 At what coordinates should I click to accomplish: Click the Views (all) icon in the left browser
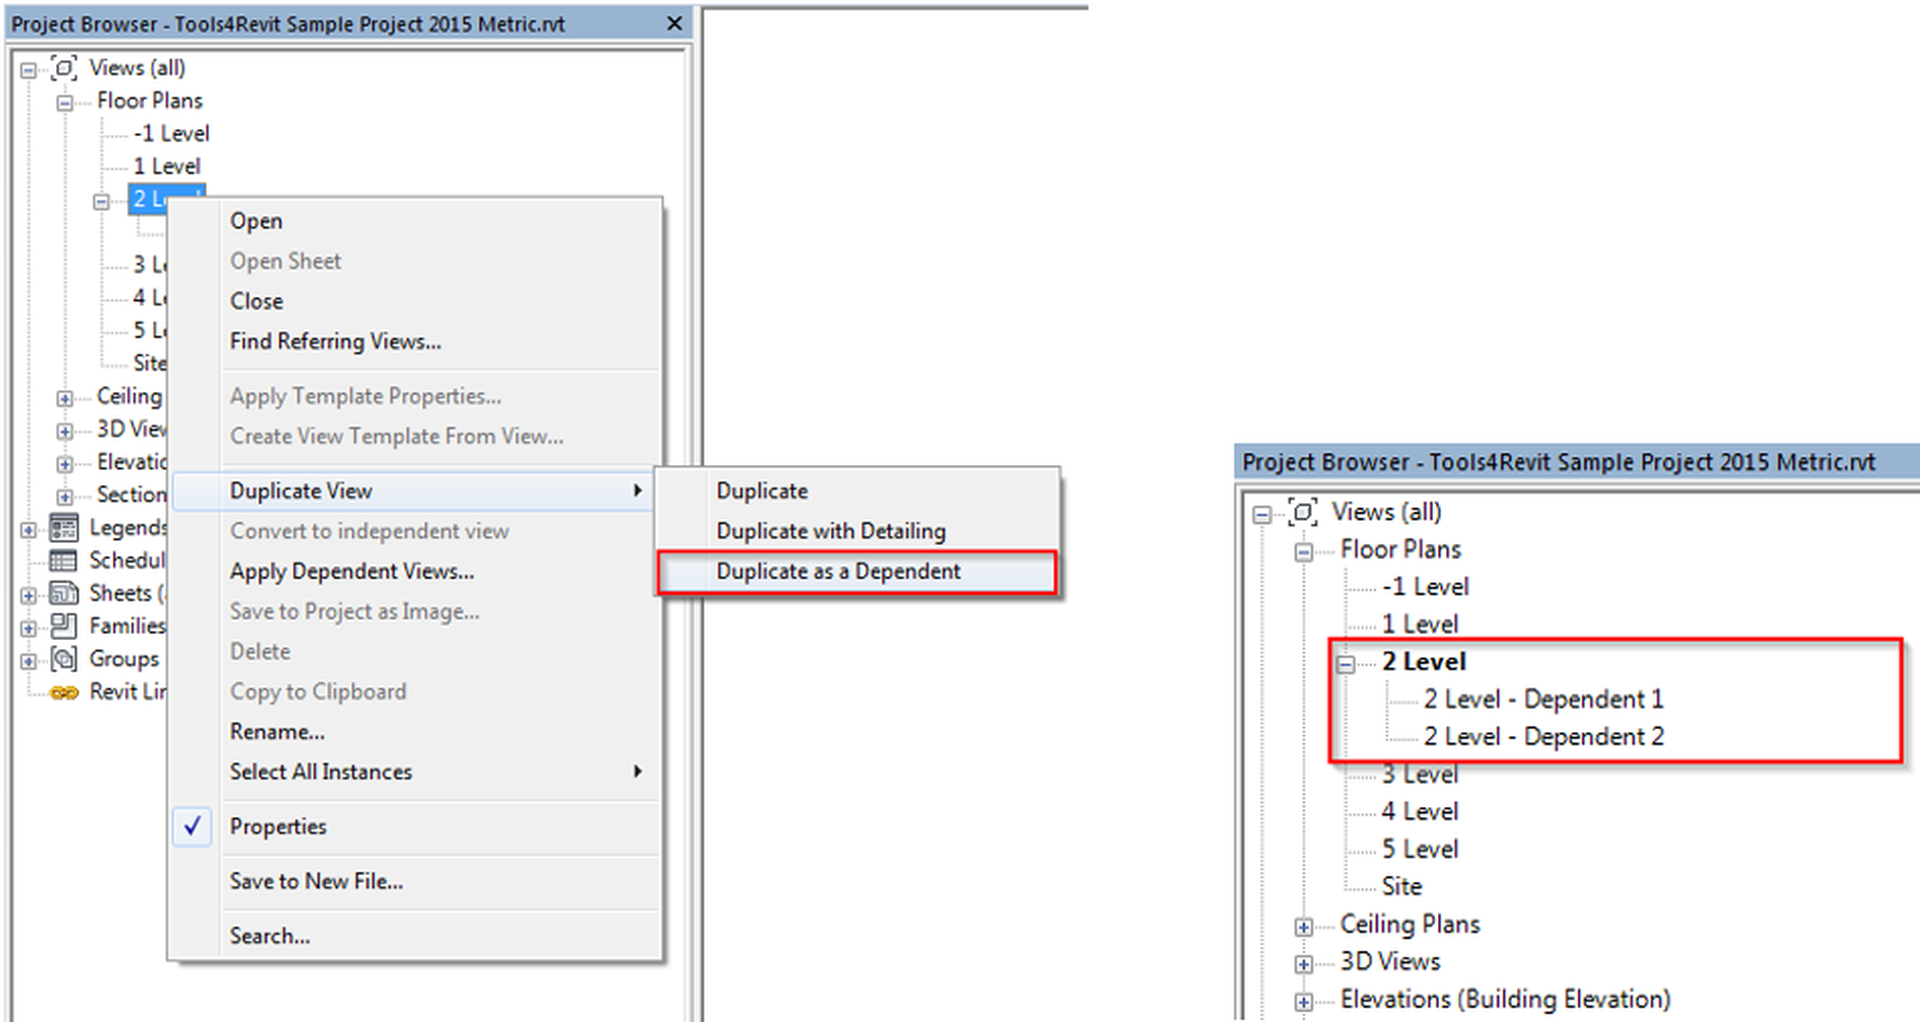click(x=63, y=67)
